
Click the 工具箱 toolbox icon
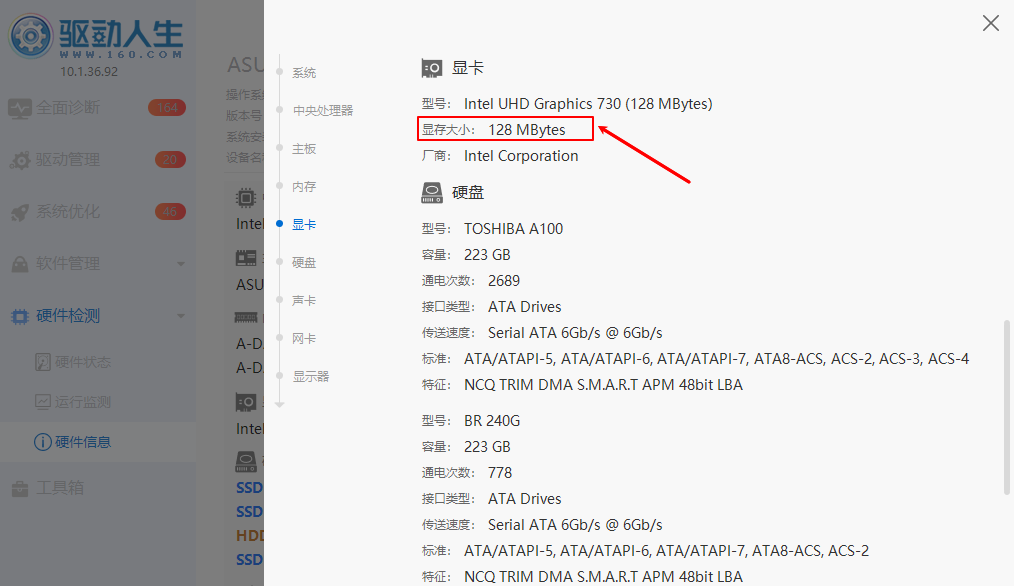tap(20, 488)
